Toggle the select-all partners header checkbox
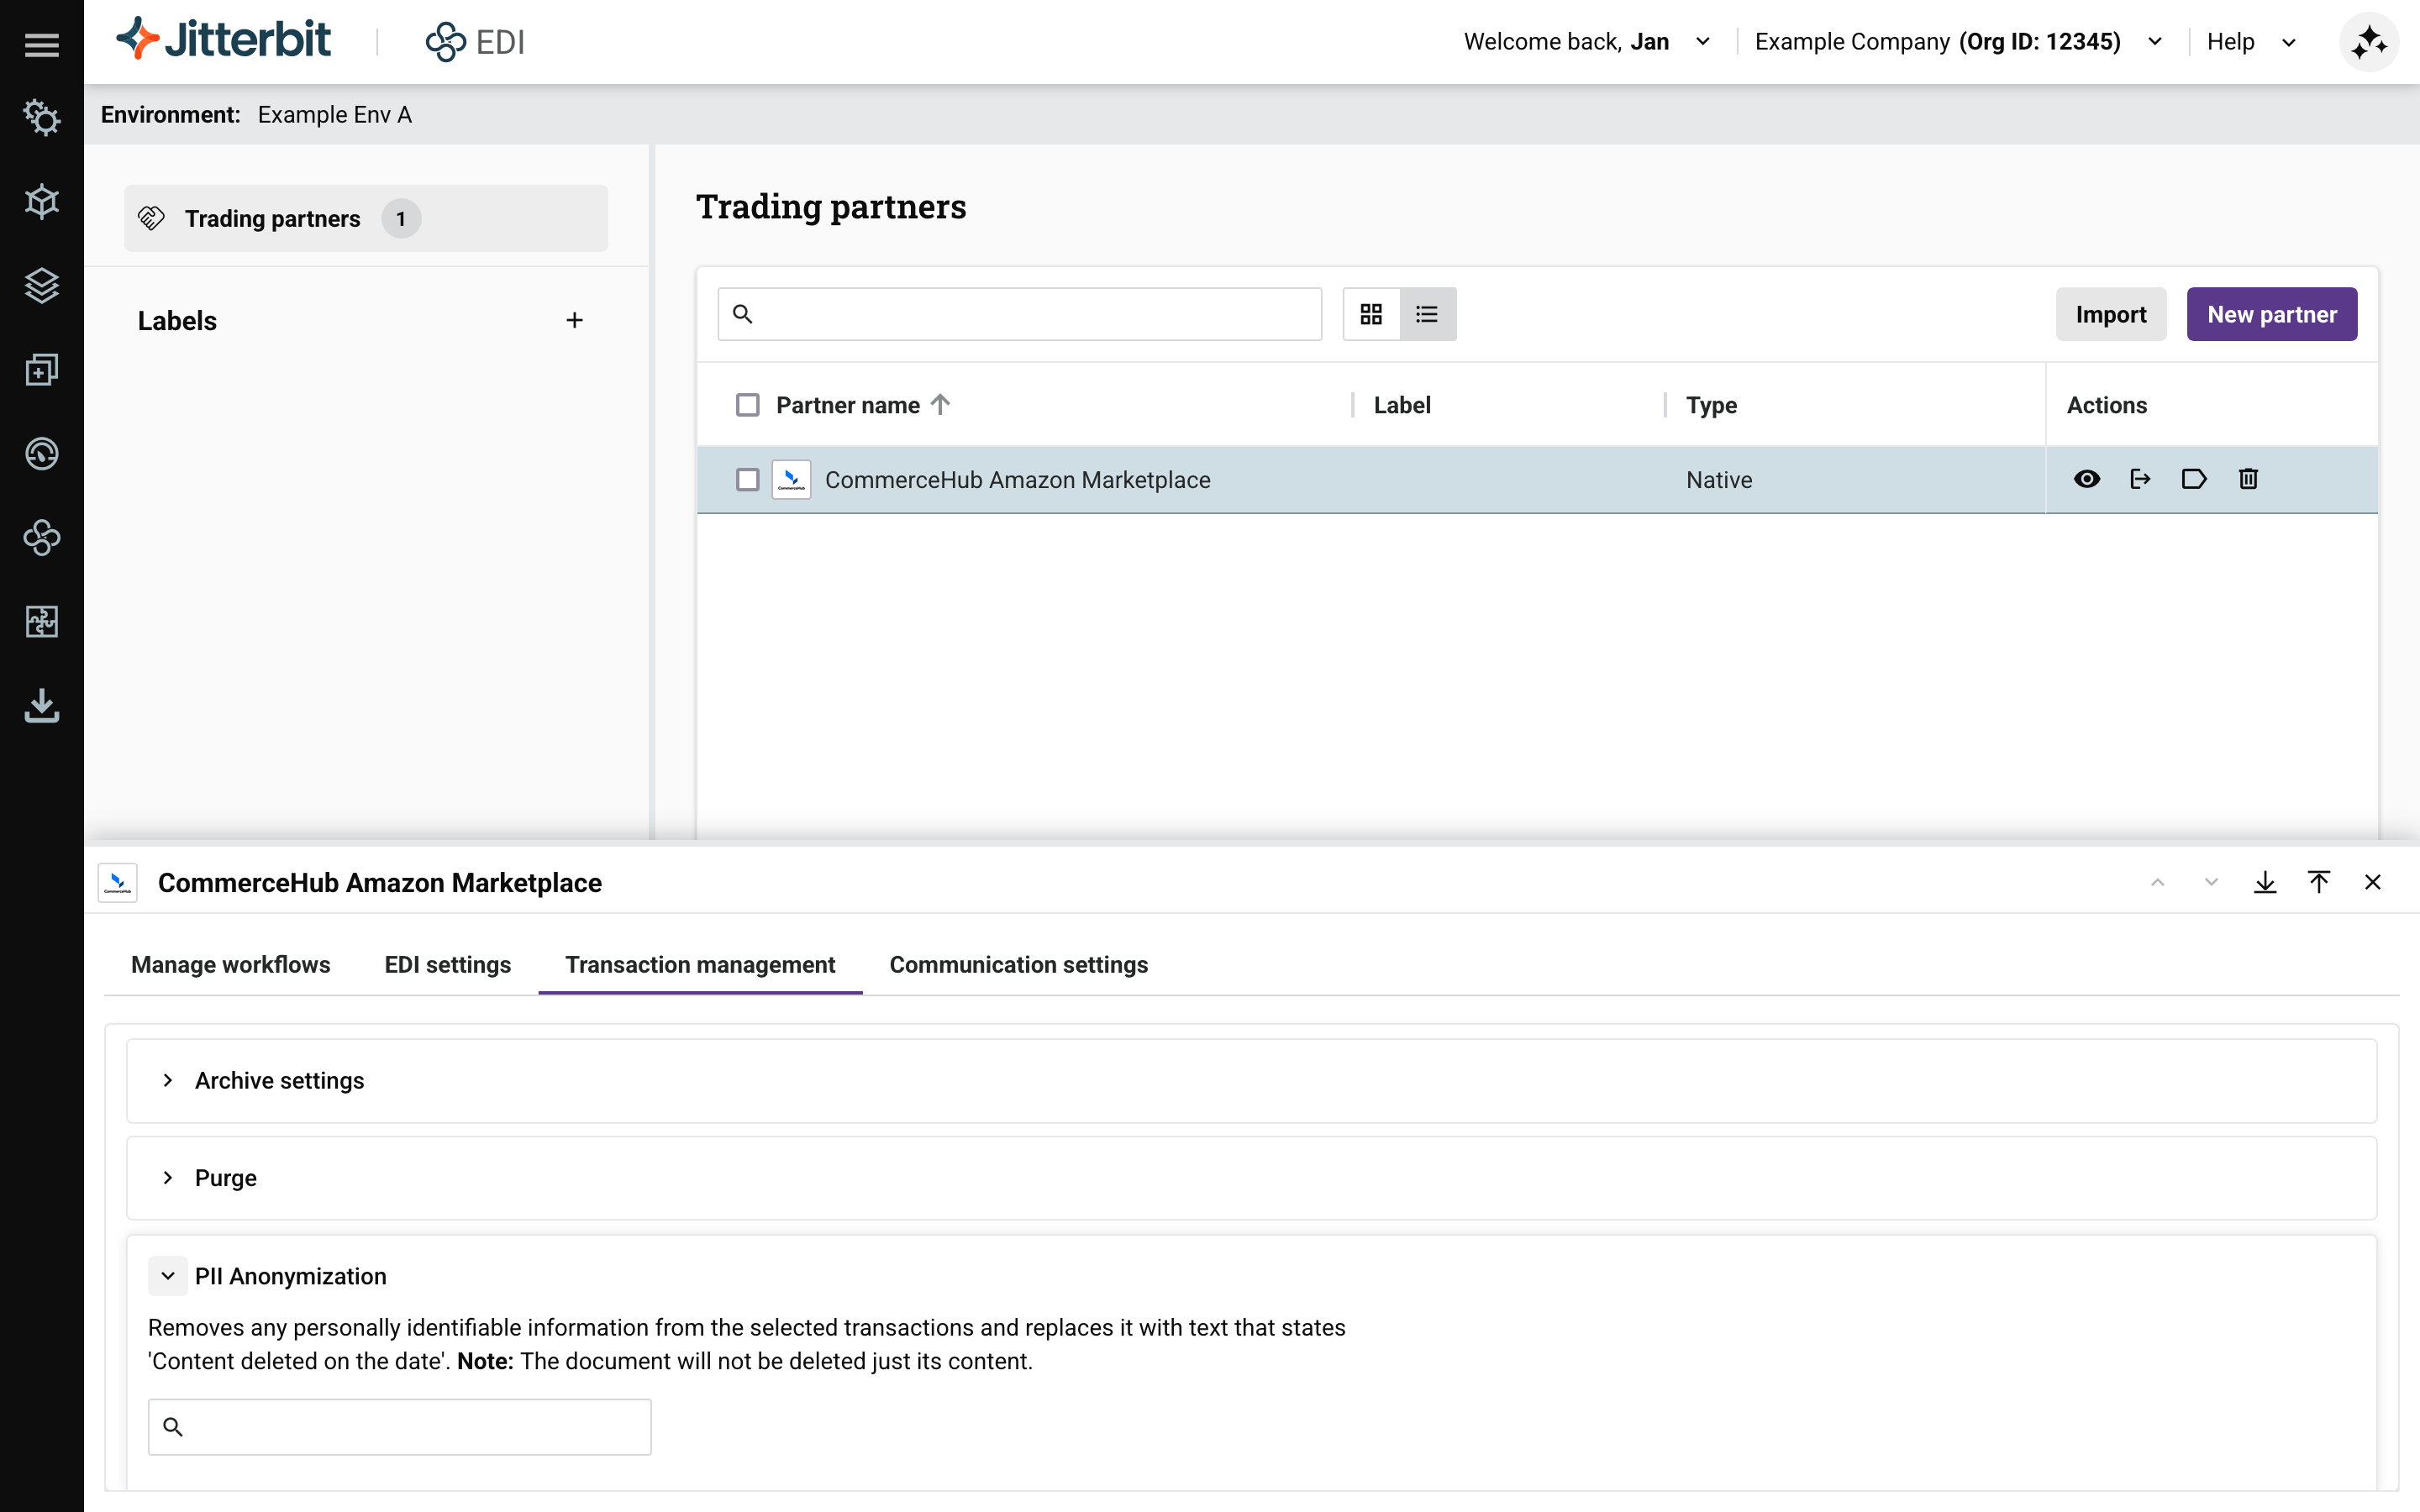 747,405
